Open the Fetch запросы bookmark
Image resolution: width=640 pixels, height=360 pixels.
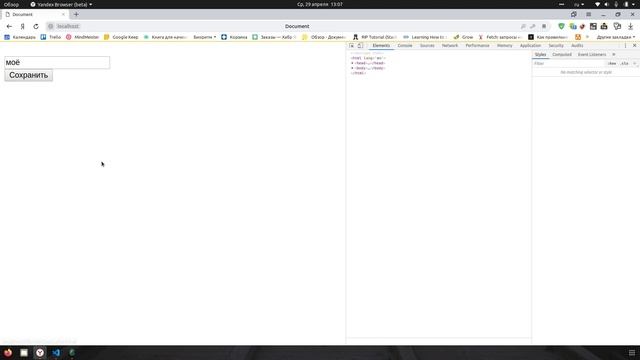500,37
